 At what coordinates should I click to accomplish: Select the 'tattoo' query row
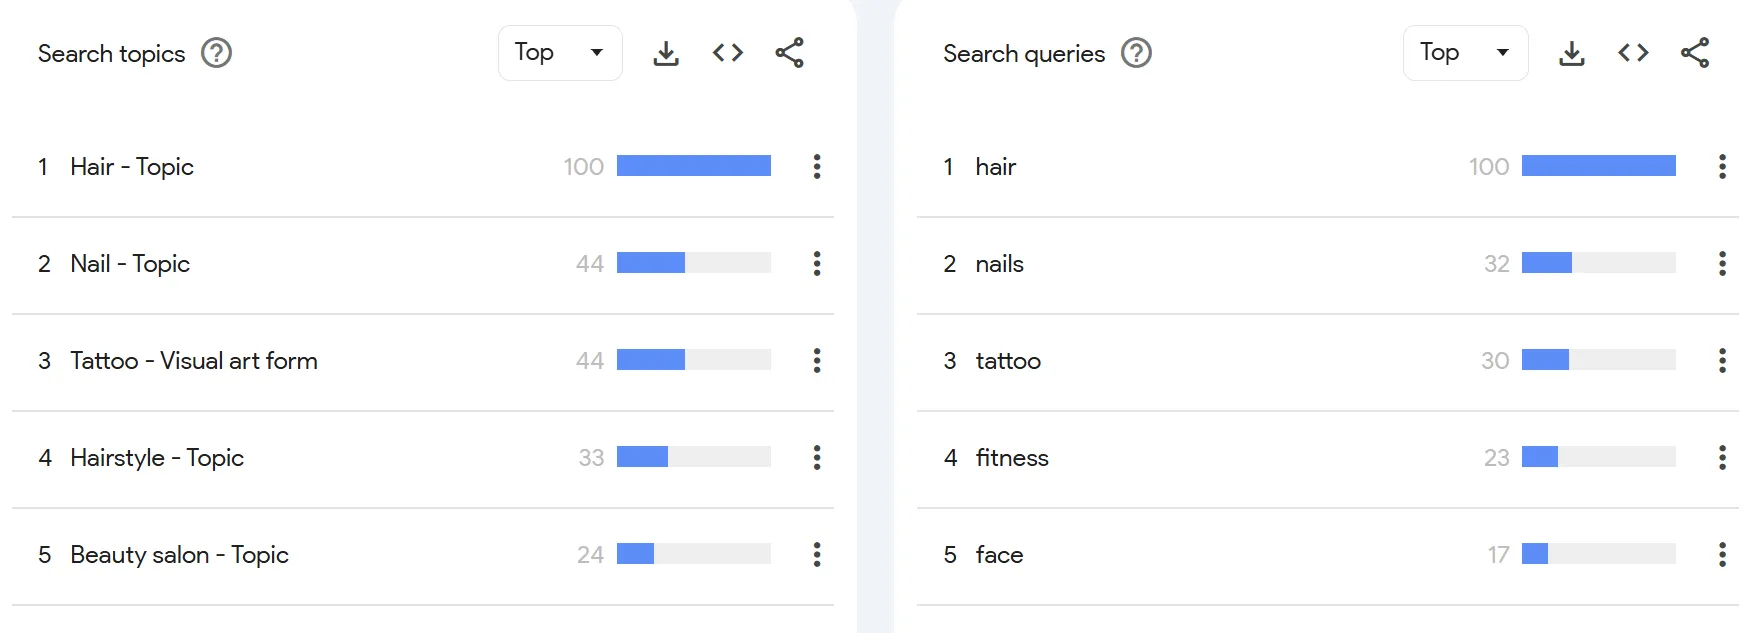pyautogui.click(x=1008, y=360)
